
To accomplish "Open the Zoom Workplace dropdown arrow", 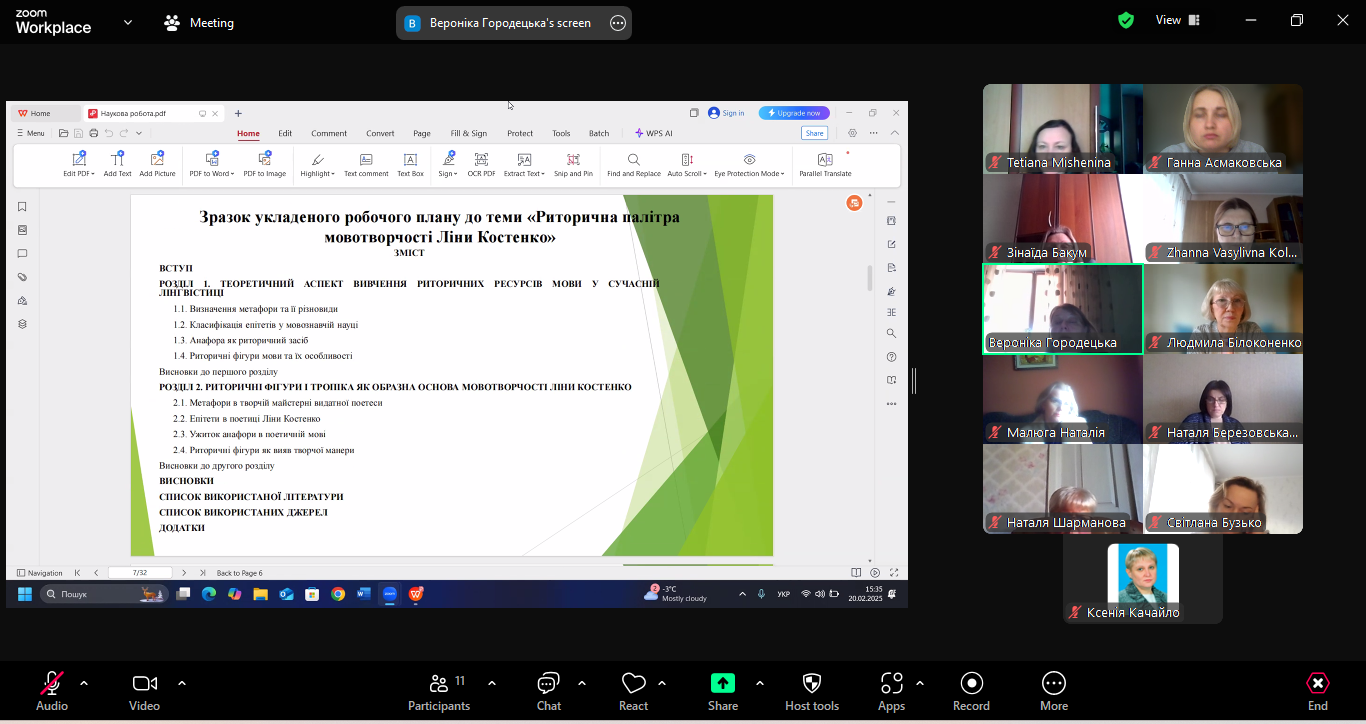I will click(x=128, y=22).
